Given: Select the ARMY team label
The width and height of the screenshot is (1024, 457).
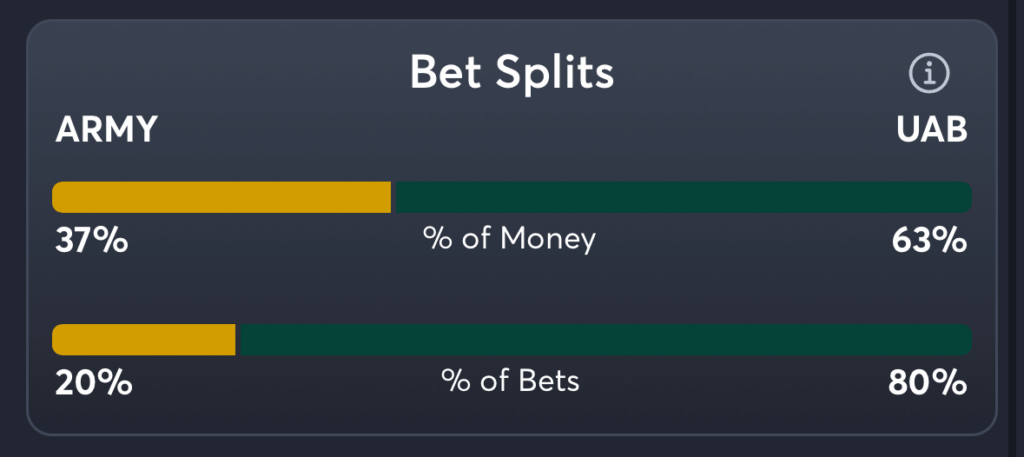Looking at the screenshot, I should click(107, 131).
